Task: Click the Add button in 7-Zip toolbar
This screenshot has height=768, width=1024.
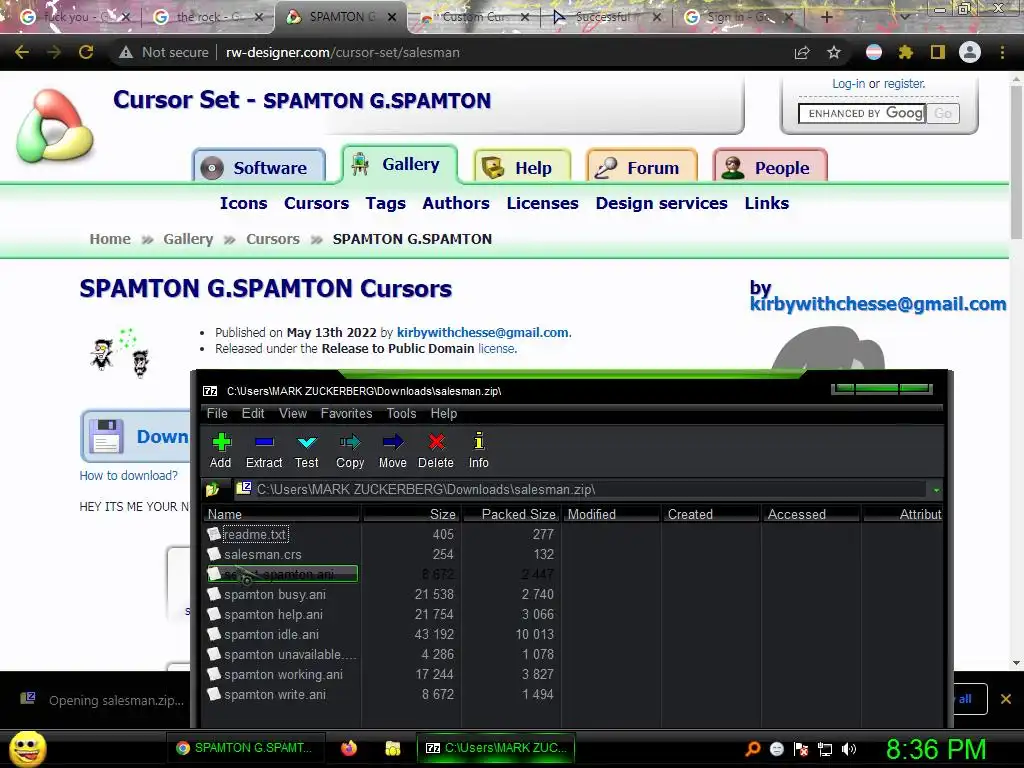Action: click(x=221, y=451)
